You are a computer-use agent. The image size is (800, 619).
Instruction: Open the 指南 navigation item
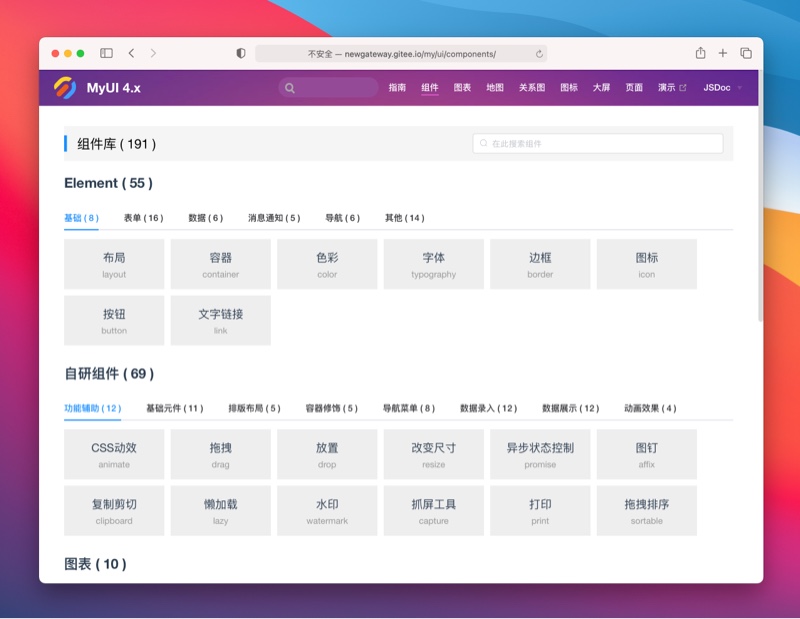click(x=397, y=87)
